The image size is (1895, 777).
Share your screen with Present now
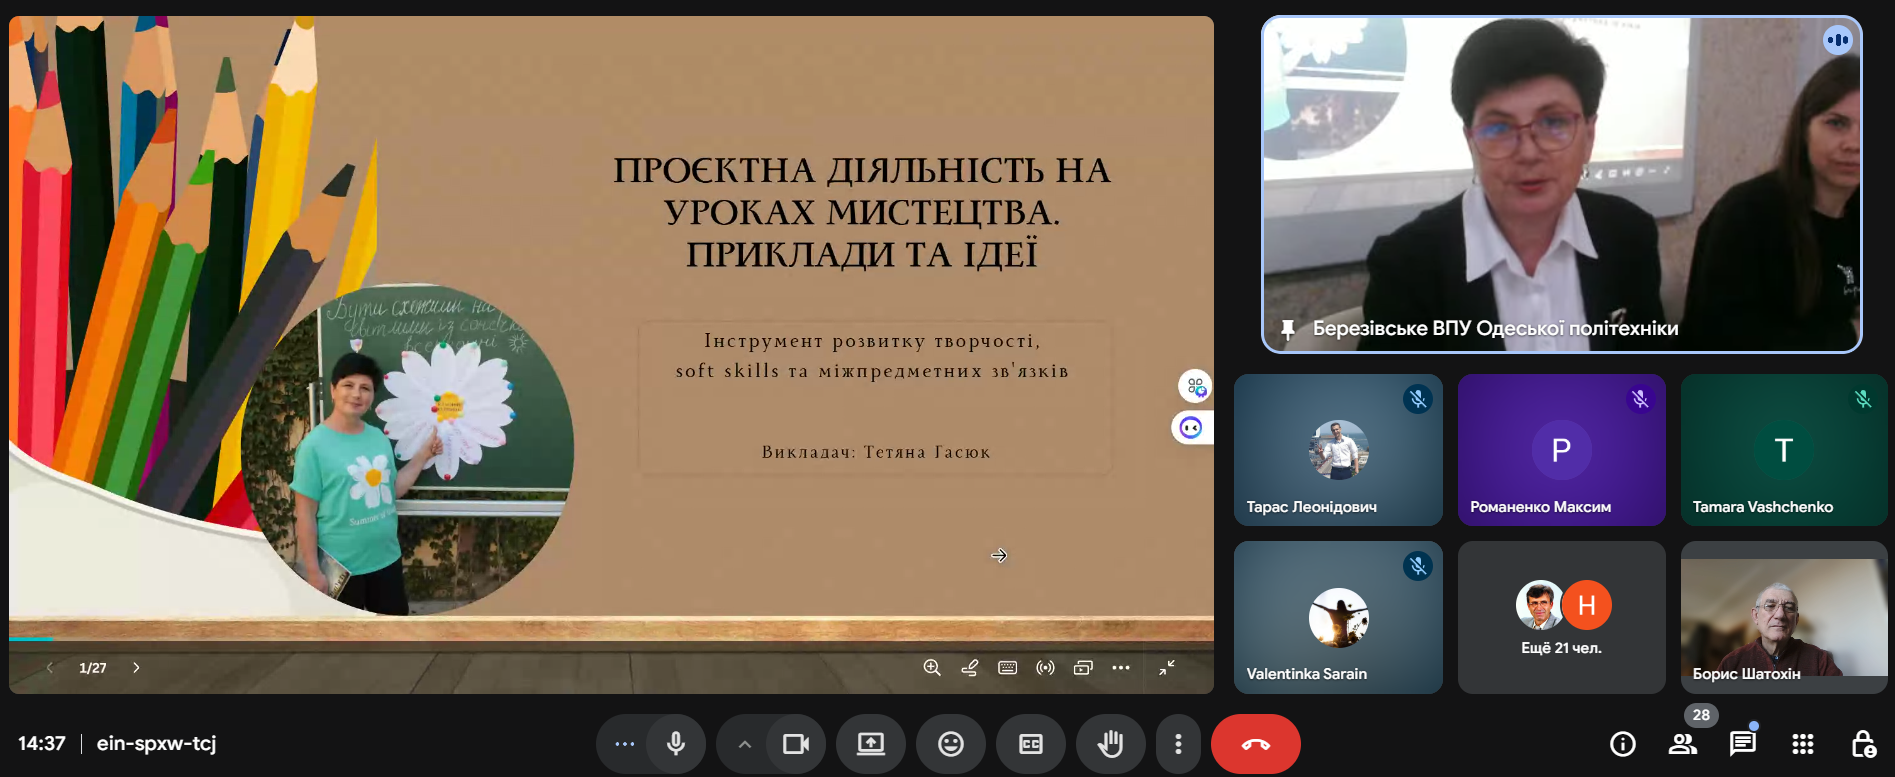[x=870, y=744]
